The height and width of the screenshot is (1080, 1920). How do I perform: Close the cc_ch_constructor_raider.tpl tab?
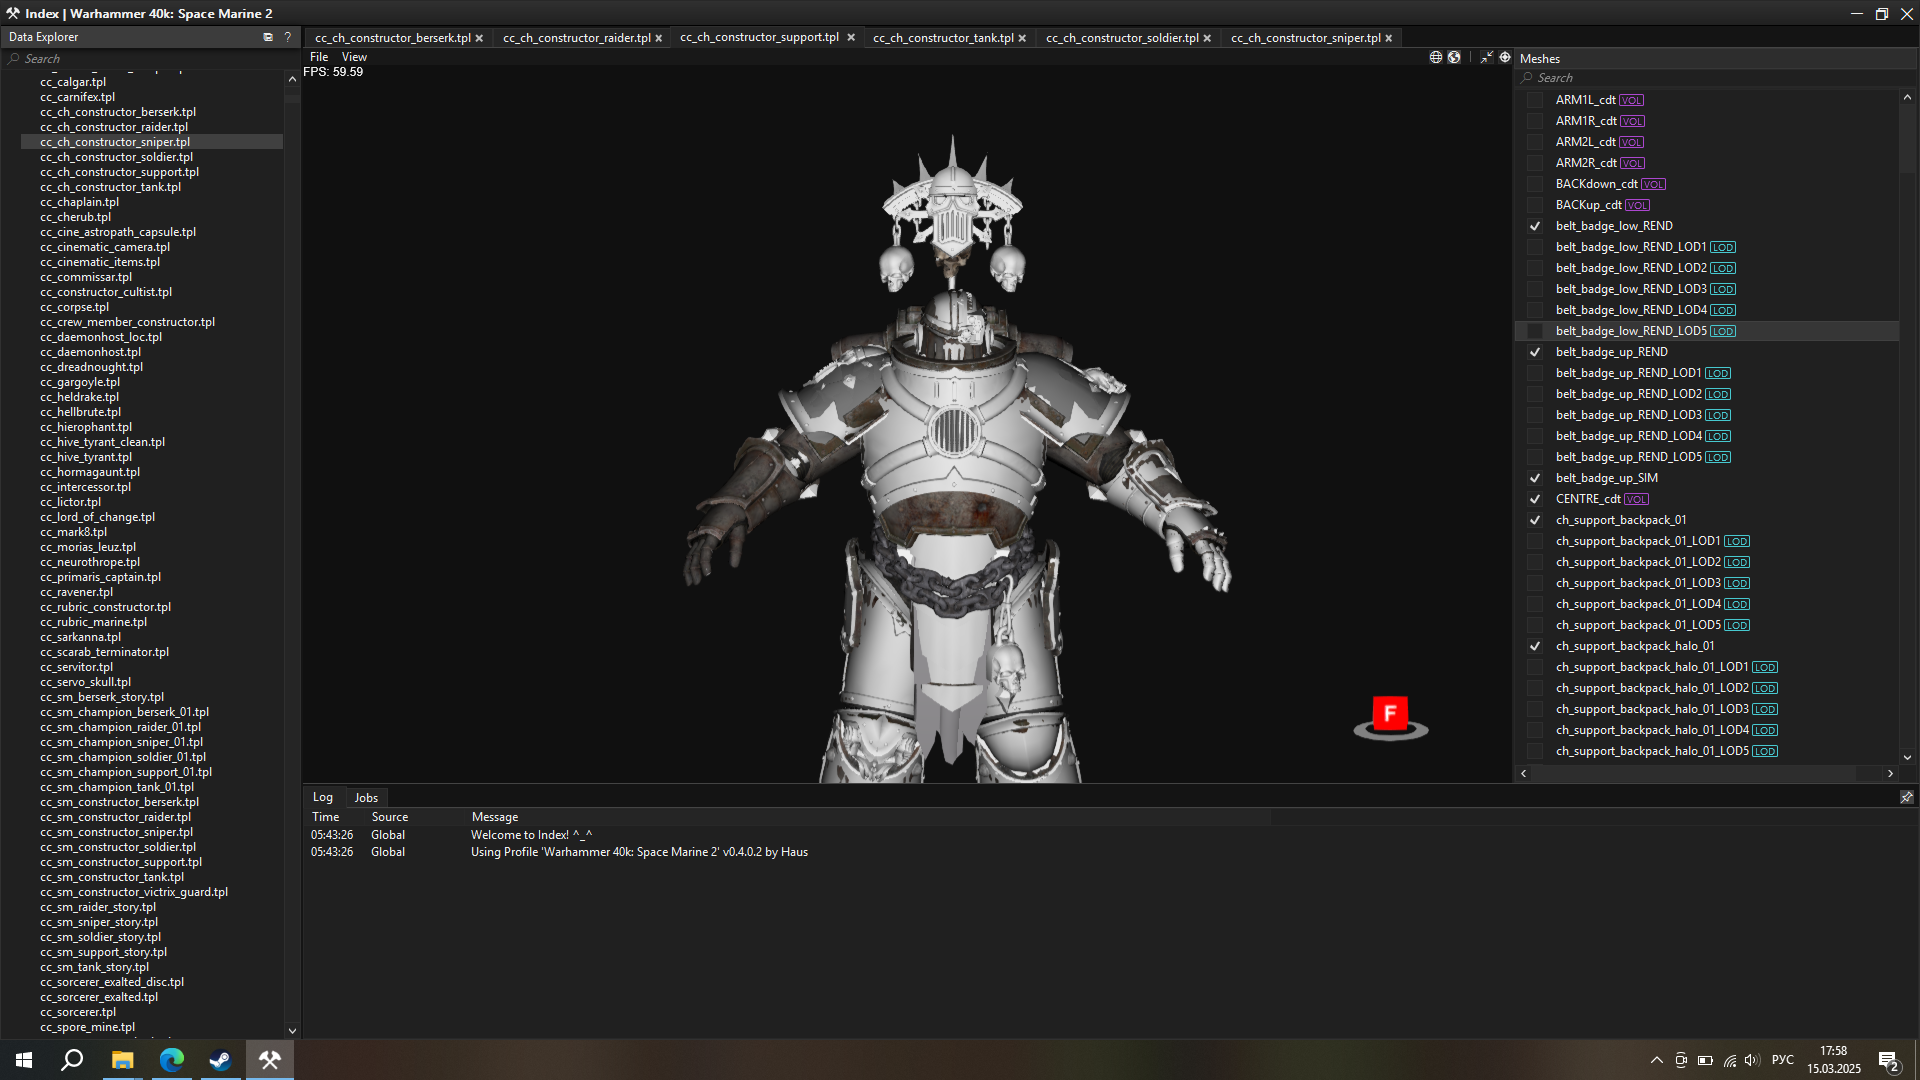click(659, 38)
